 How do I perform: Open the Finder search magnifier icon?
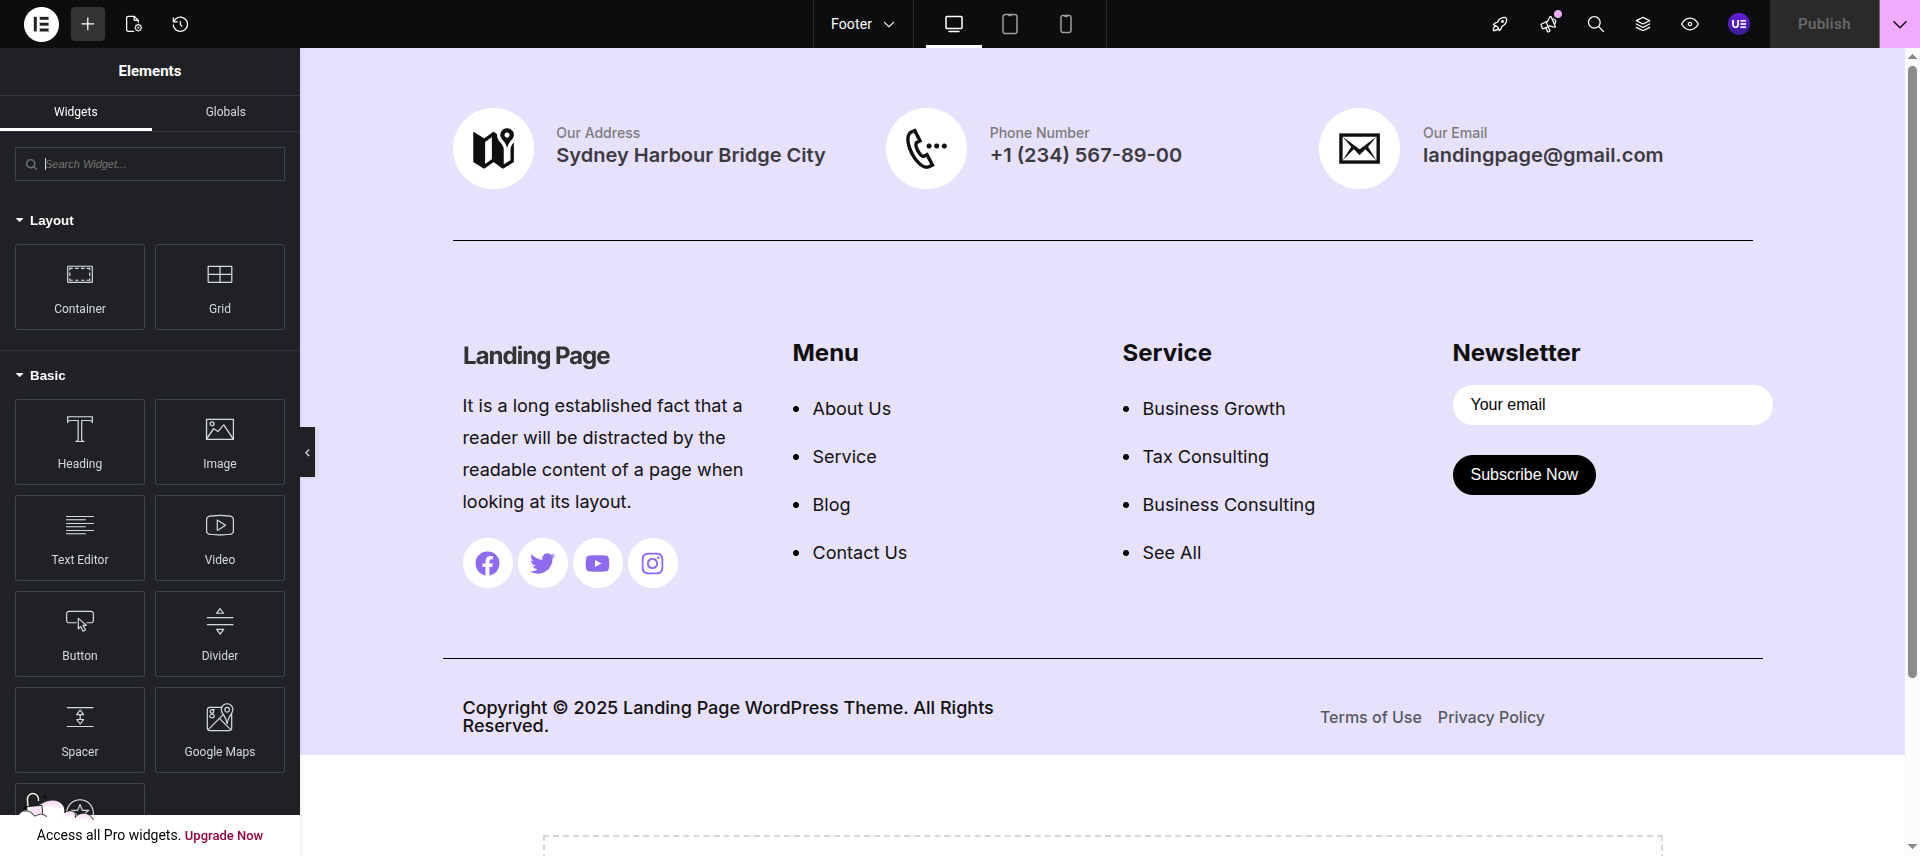[x=1595, y=24]
